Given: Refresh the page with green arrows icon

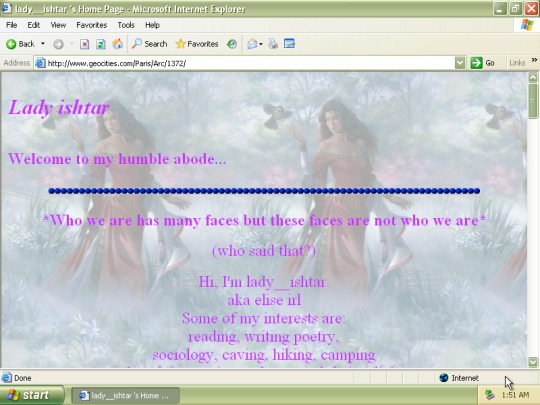Looking at the screenshot, I should click(101, 44).
